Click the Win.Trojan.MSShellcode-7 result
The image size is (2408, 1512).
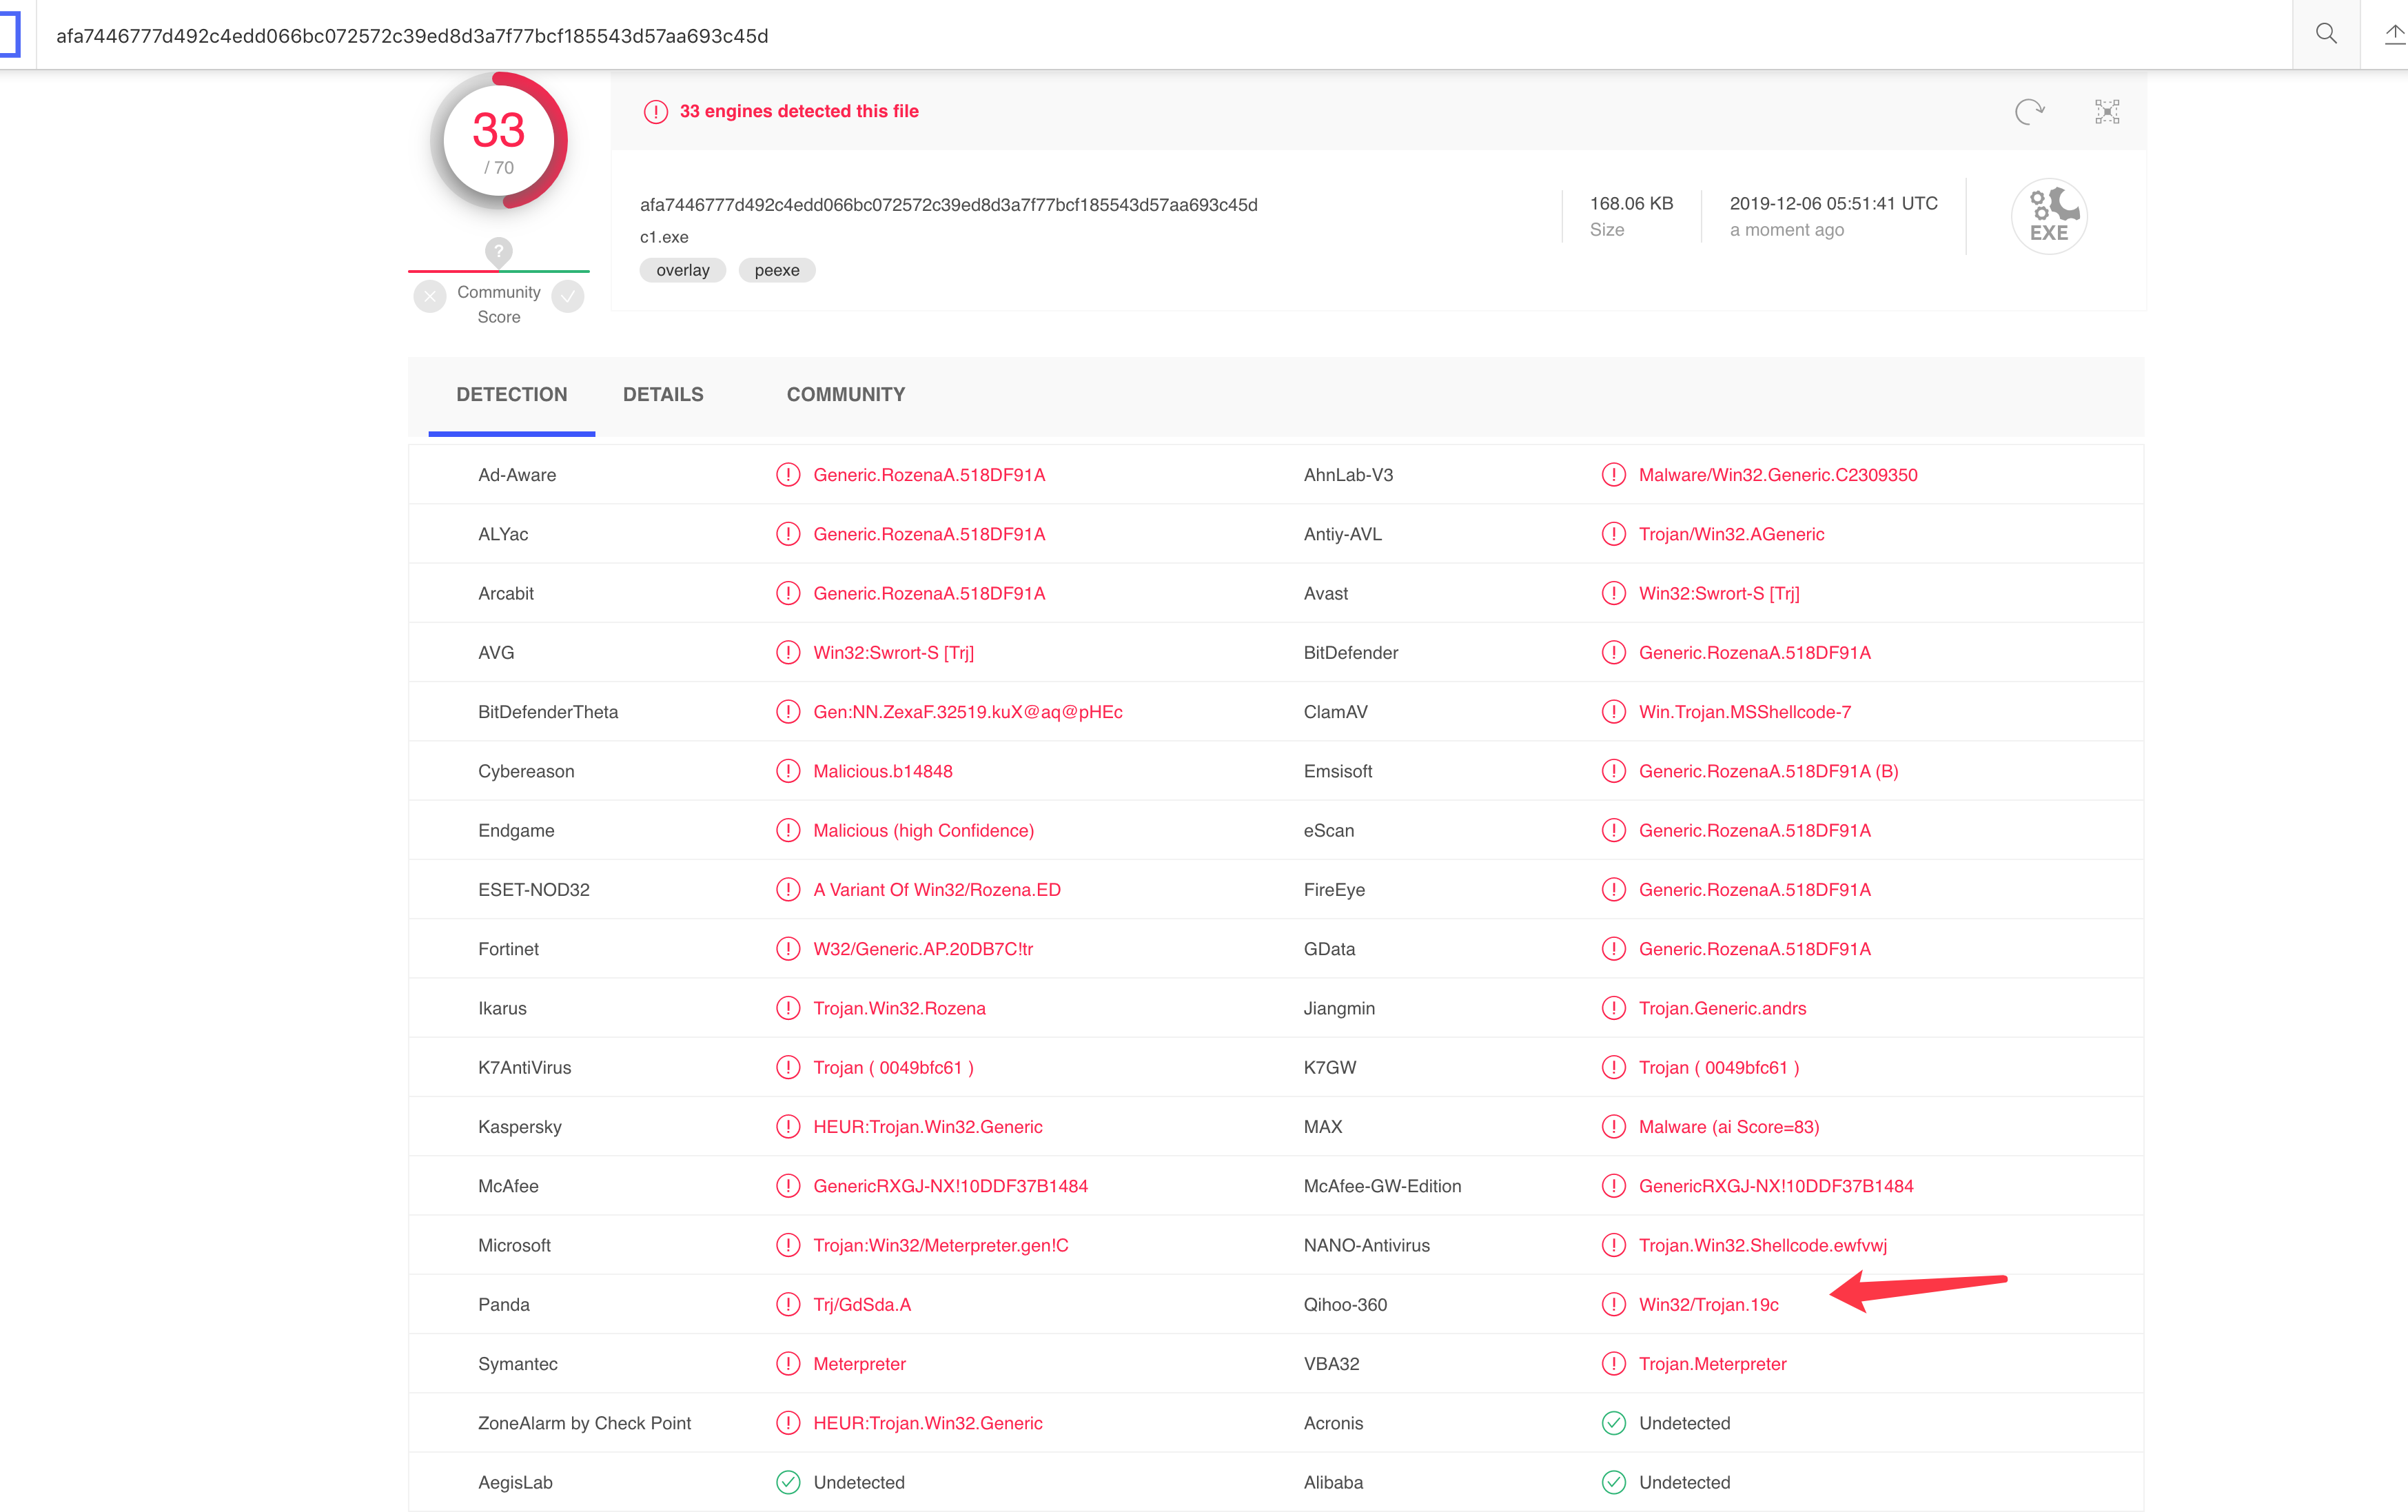coord(1745,712)
